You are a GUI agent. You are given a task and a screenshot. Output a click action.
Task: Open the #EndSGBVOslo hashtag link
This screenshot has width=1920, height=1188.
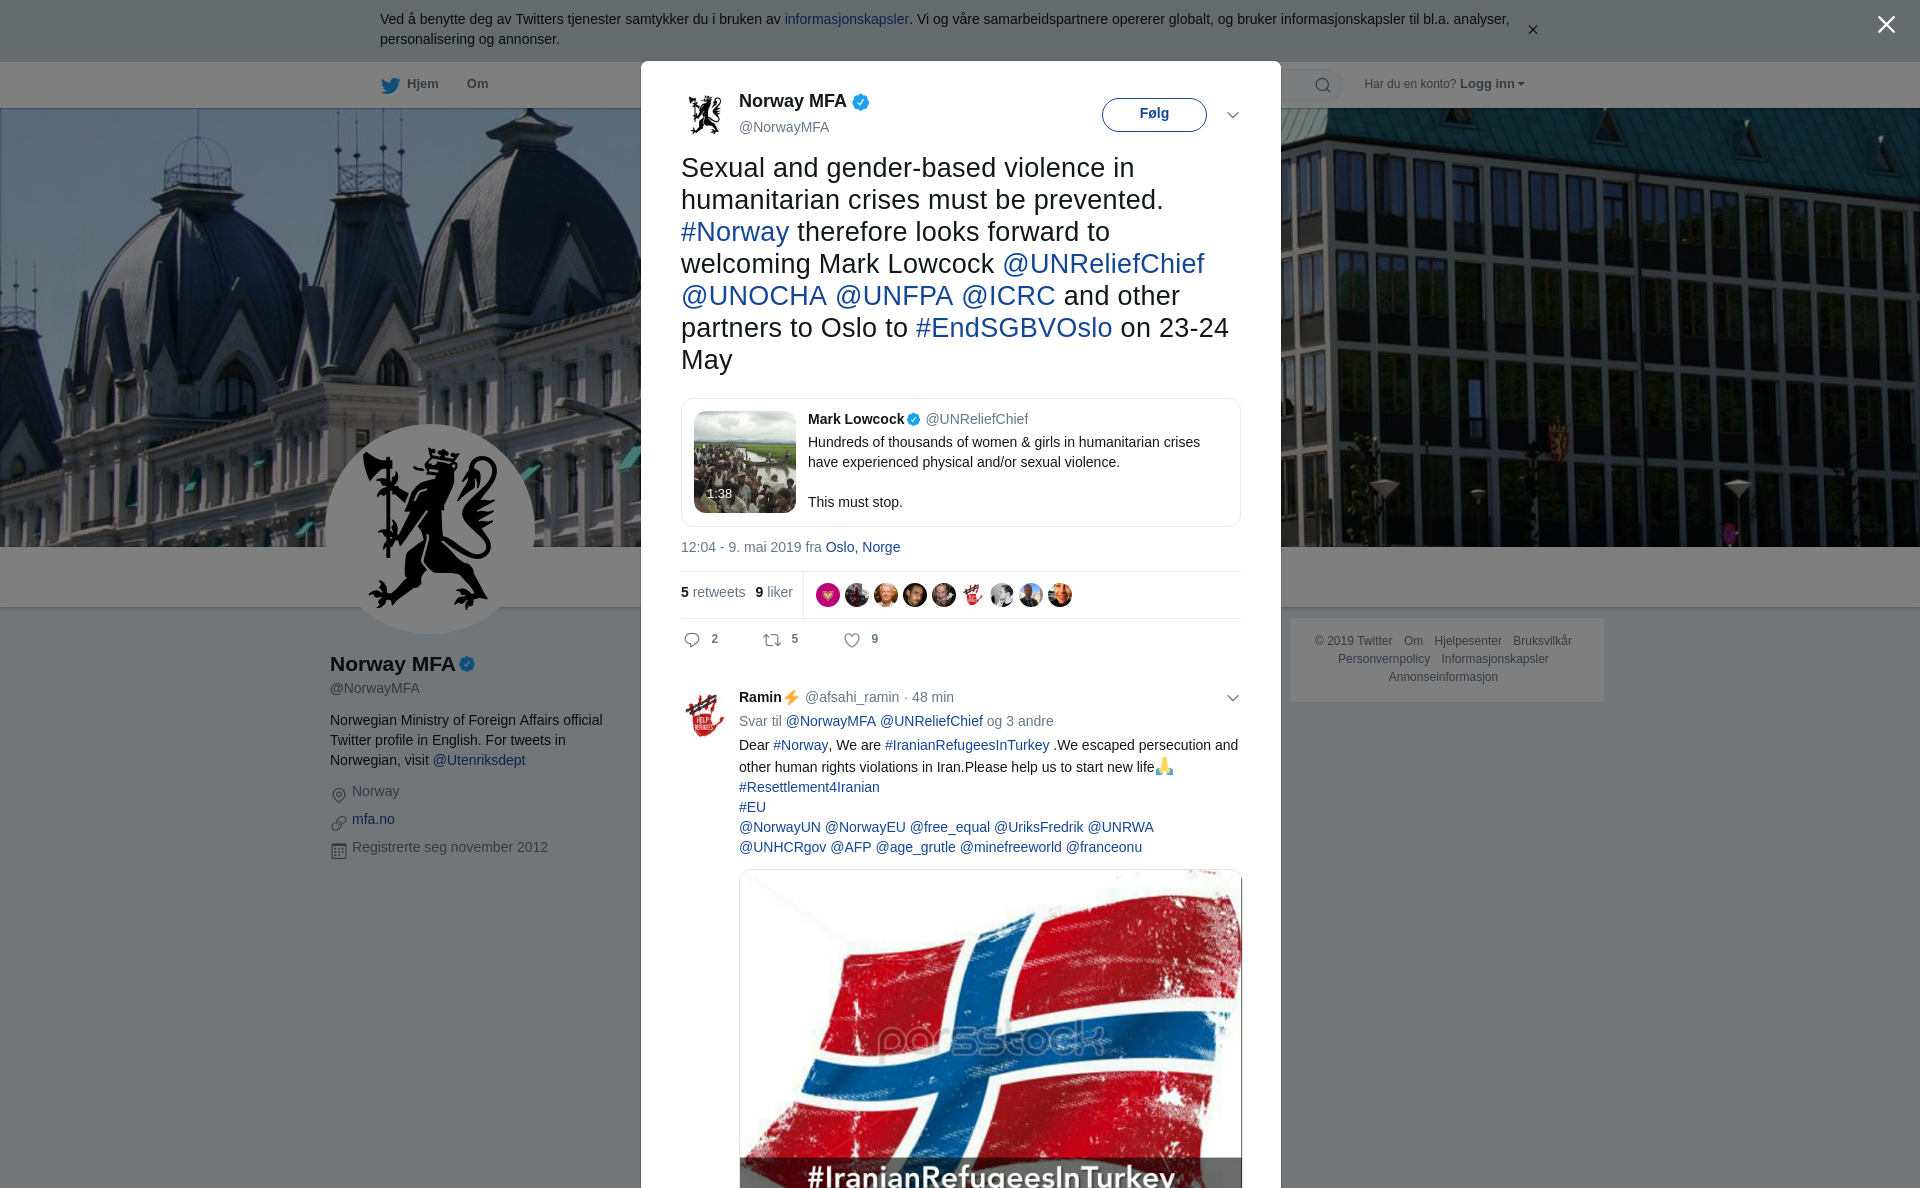pyautogui.click(x=1014, y=328)
